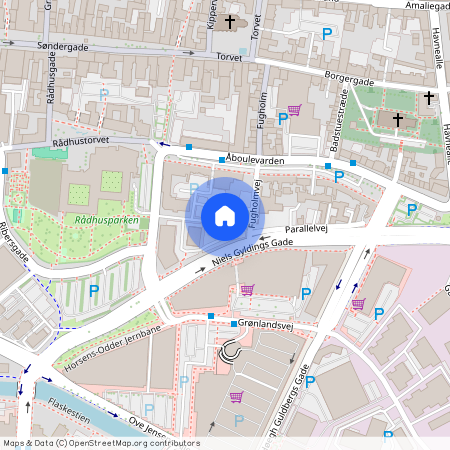Click the Åboulevarden street label
This screenshot has width=450, height=450.
point(255,159)
